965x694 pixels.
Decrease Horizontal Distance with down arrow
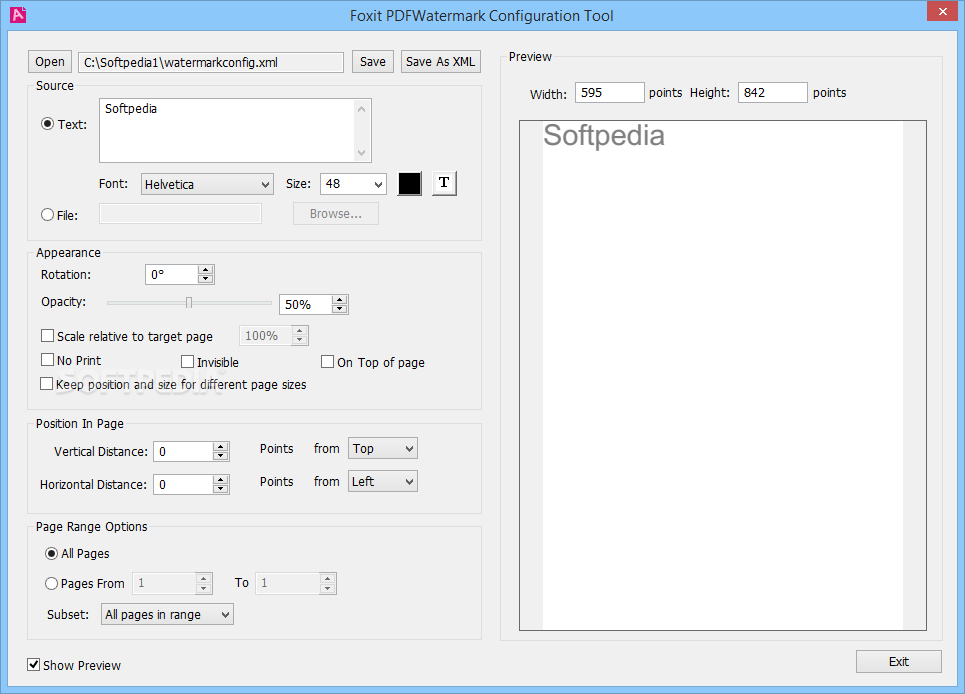coord(220,489)
